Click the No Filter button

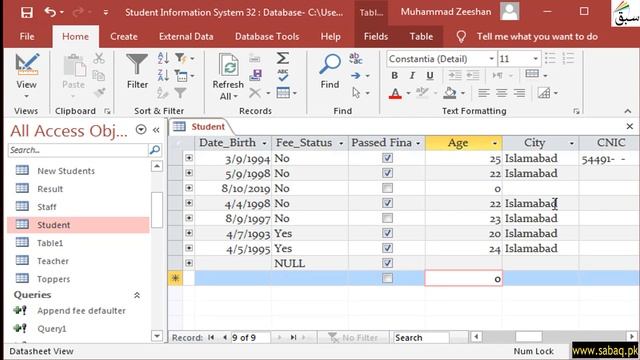[x=353, y=338]
